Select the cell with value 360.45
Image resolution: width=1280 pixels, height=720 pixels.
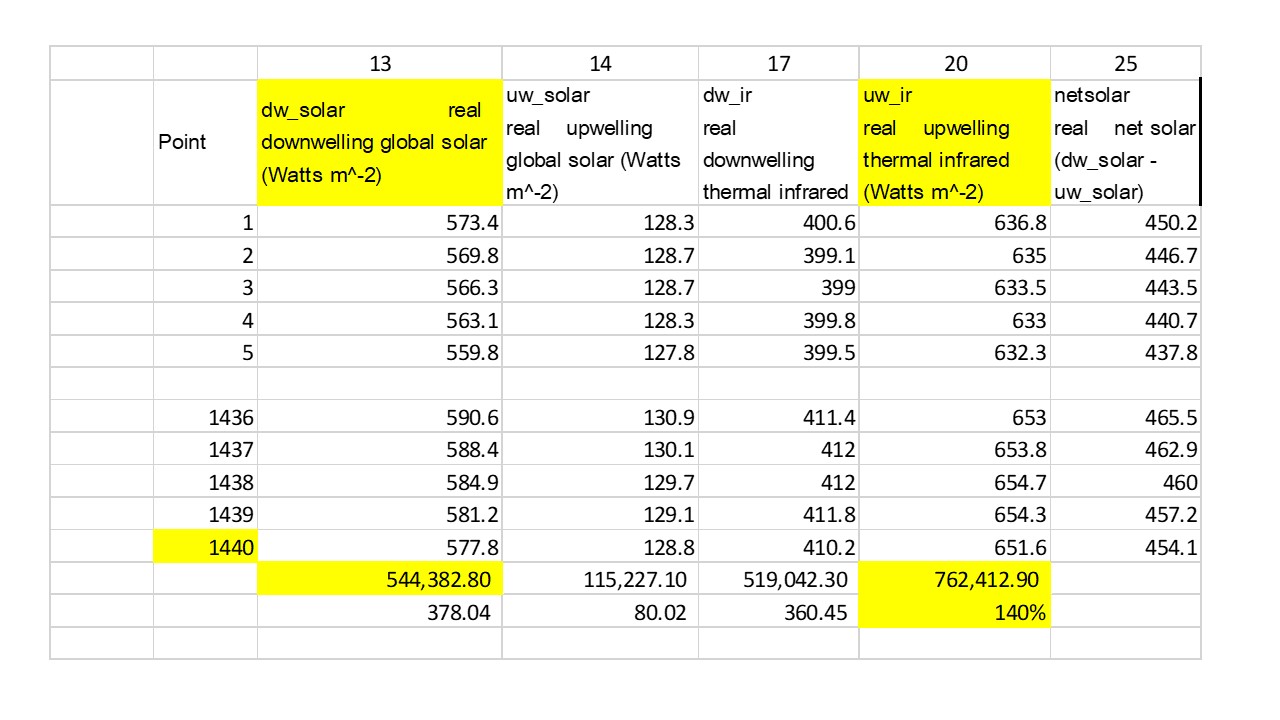(x=779, y=612)
